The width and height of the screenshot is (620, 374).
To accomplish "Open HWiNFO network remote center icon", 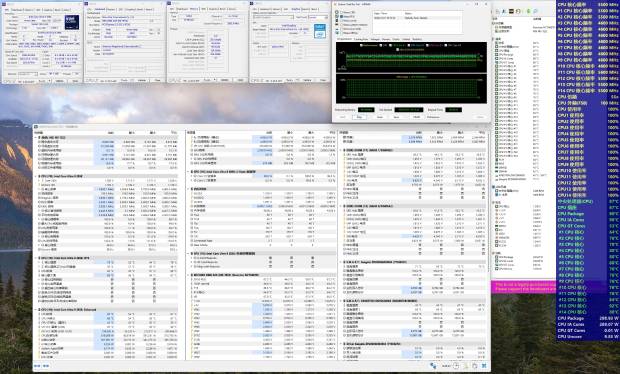I will (x=433, y=366).
